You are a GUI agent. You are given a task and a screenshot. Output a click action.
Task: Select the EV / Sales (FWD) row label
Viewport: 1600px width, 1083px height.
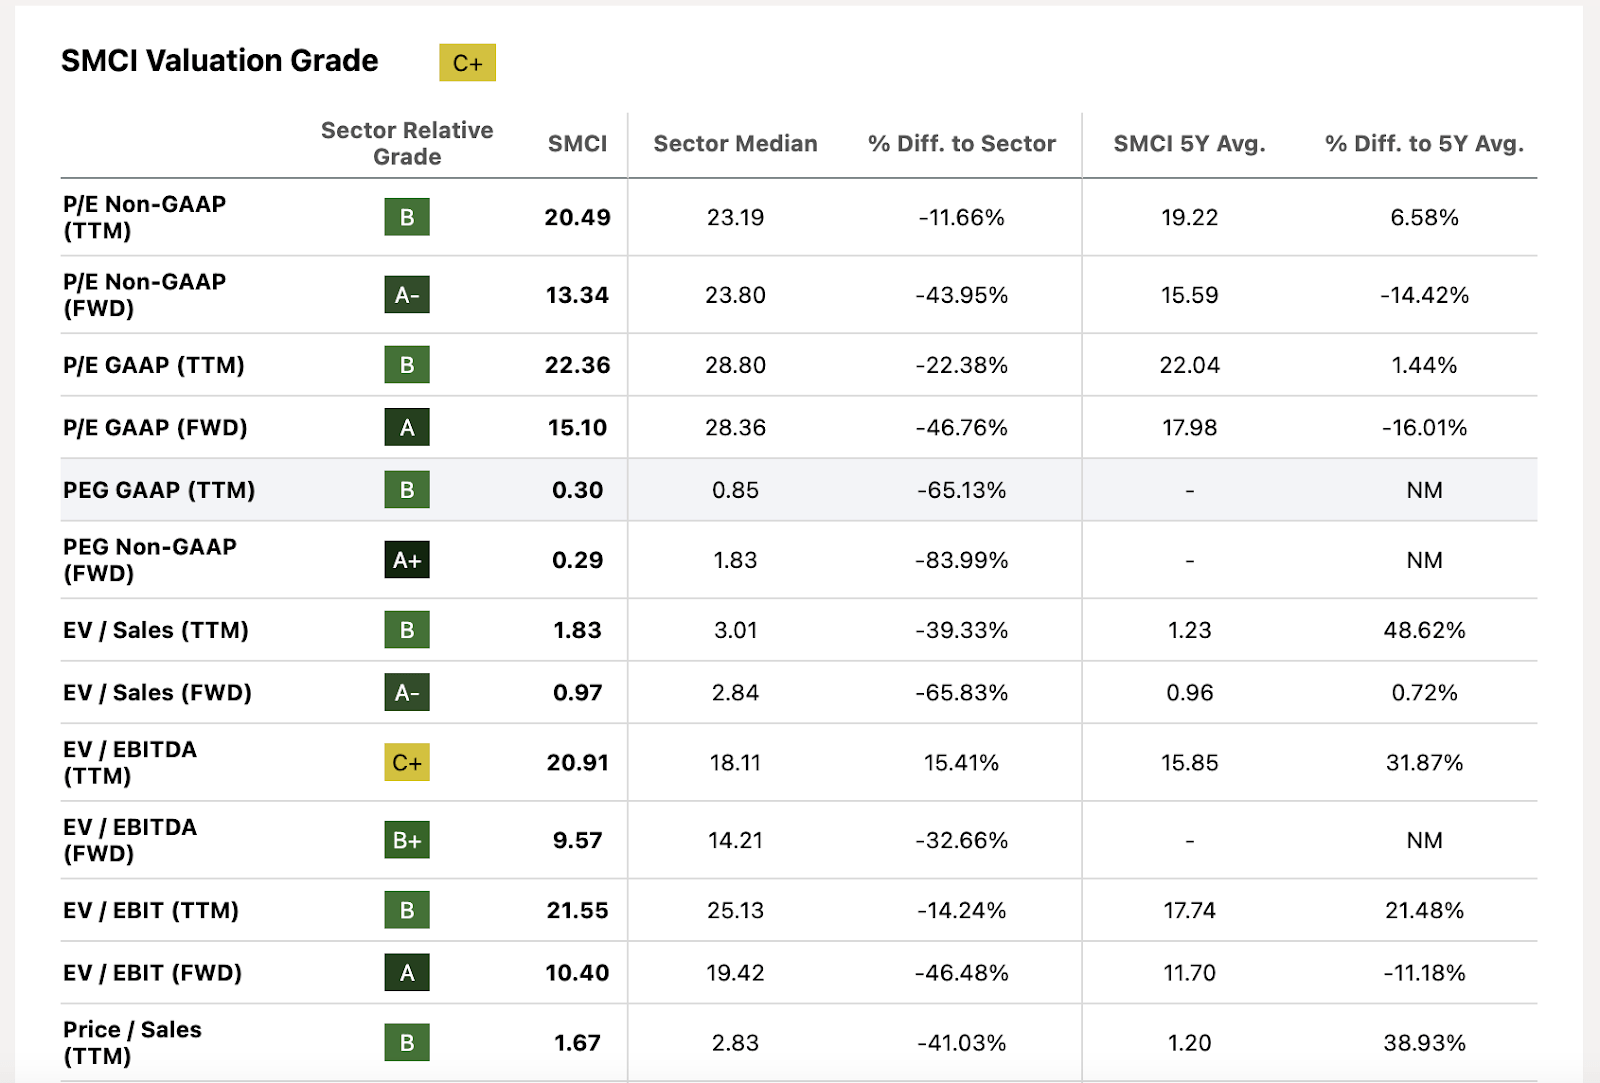(x=157, y=693)
